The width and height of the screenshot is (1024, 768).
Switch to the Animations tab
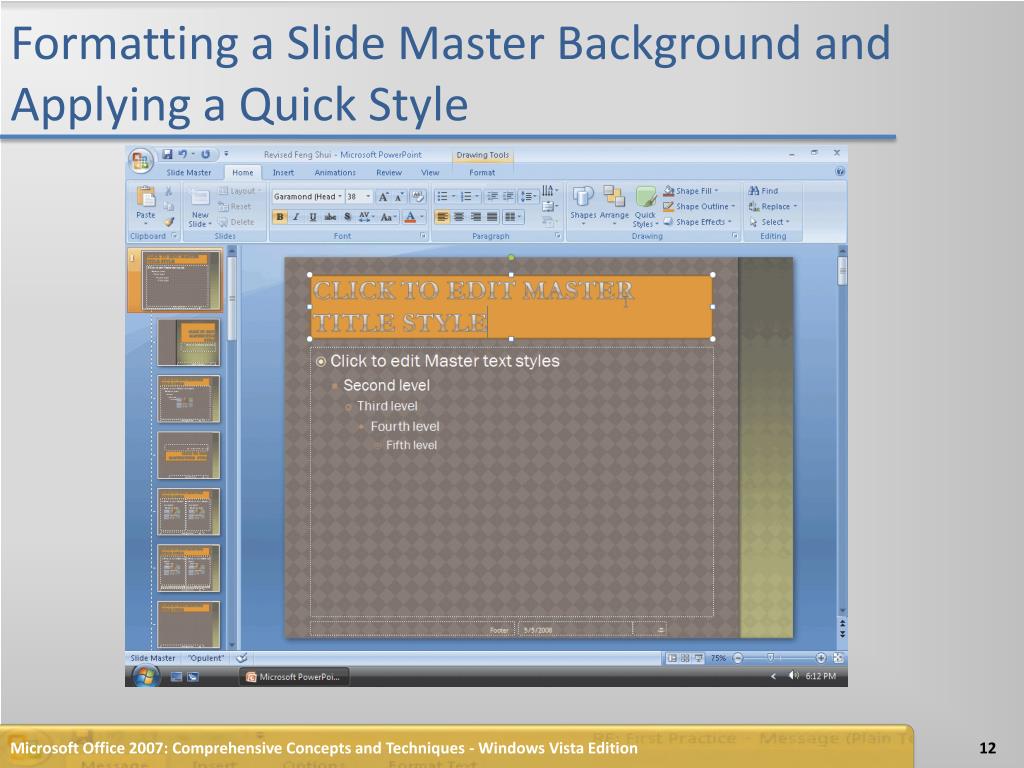point(335,172)
